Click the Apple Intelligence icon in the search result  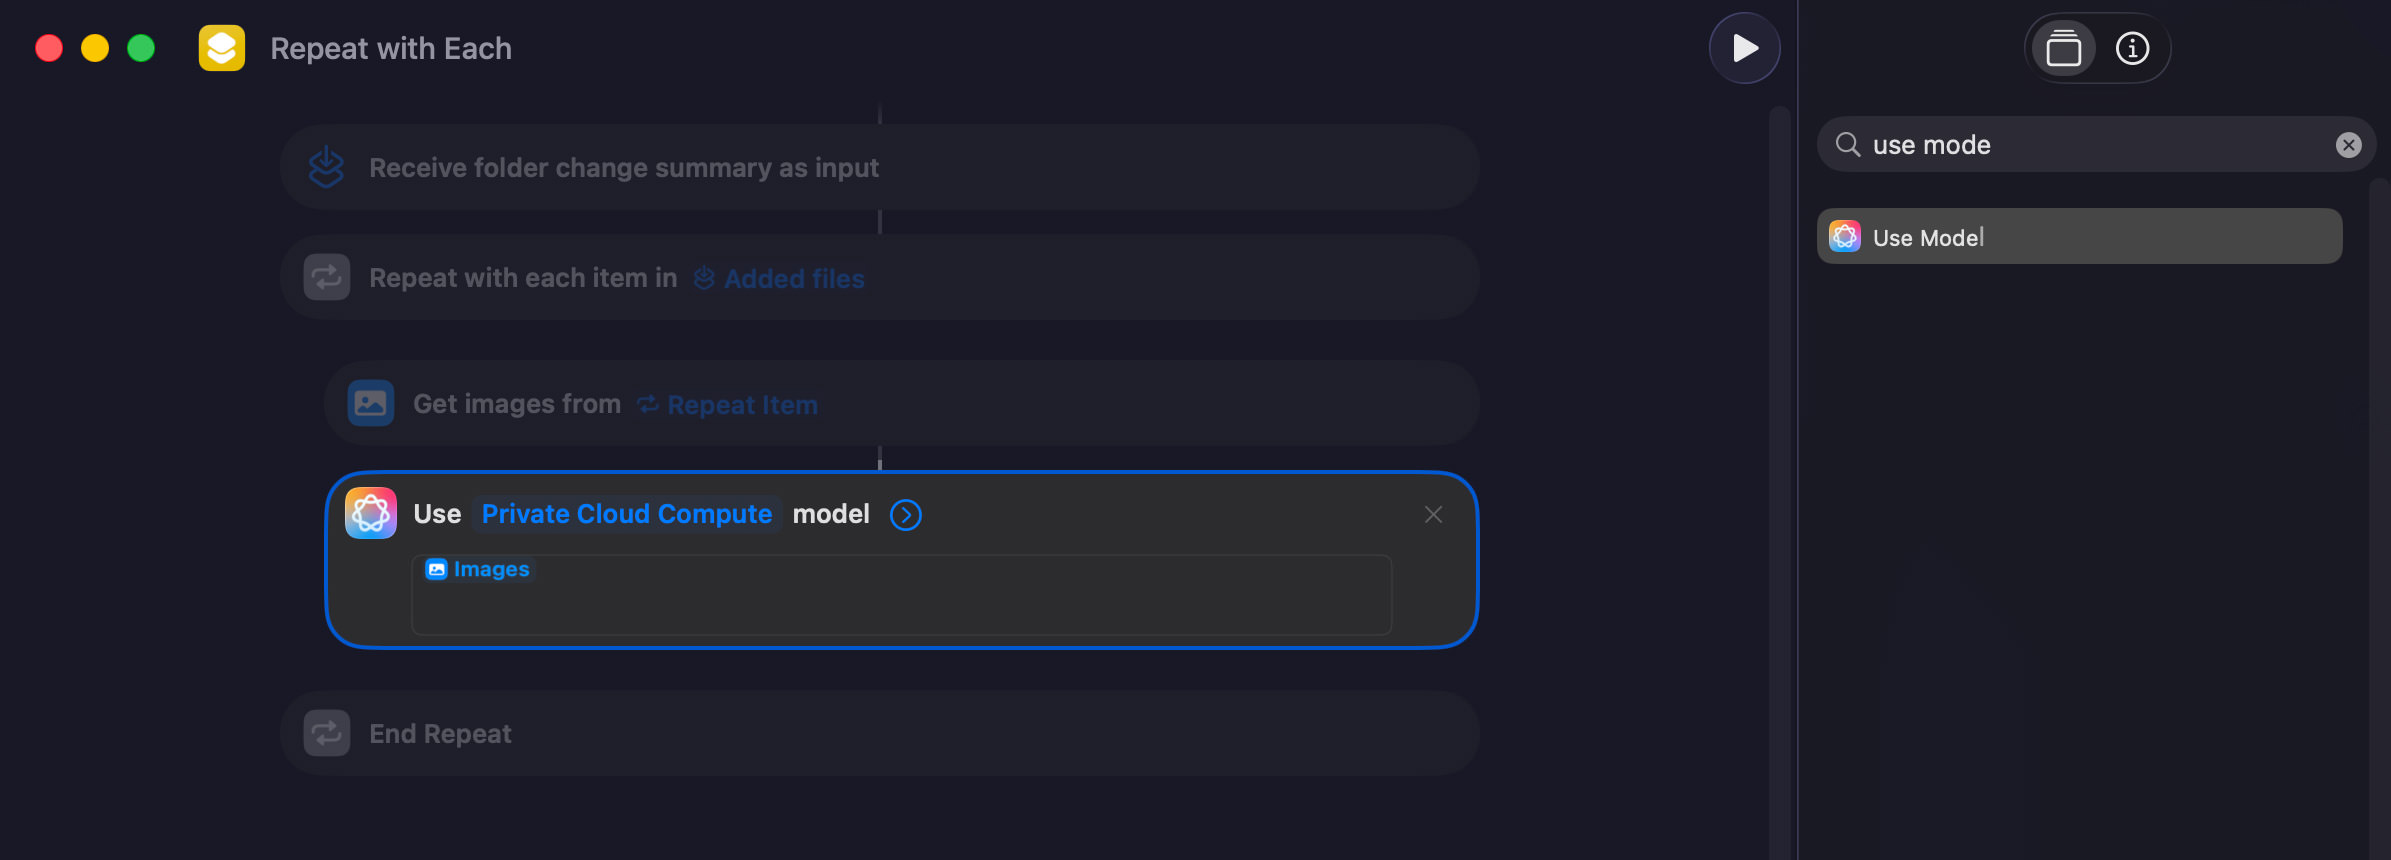click(1844, 236)
